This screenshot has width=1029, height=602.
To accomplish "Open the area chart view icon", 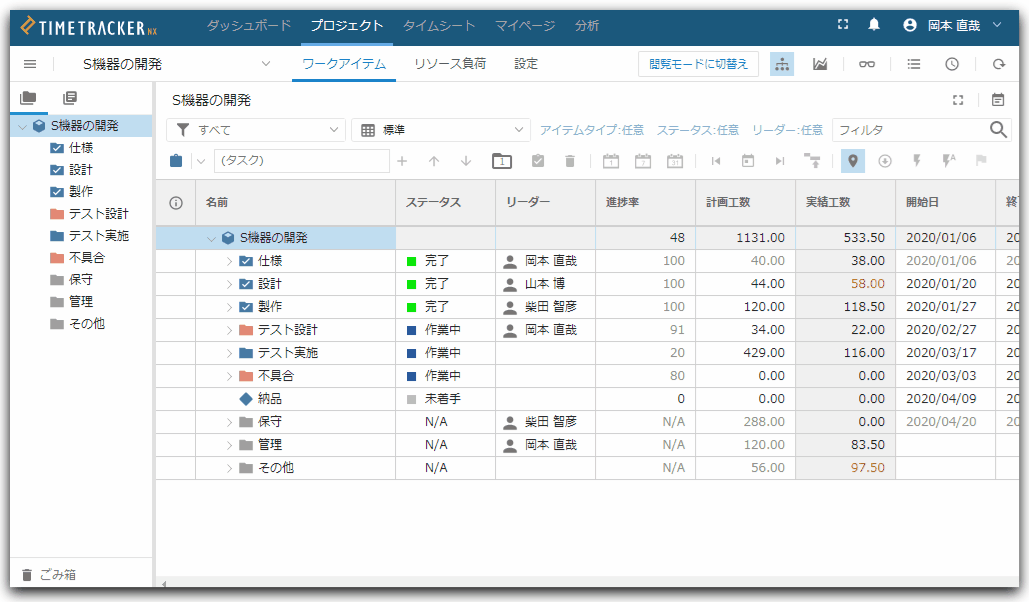I will pos(820,64).
